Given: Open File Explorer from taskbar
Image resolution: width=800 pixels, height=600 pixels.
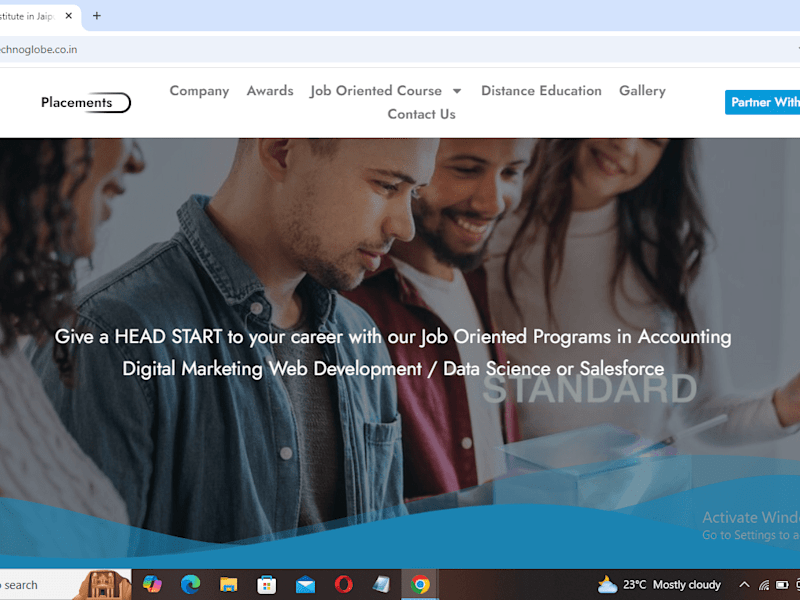Looking at the screenshot, I should coord(229,585).
